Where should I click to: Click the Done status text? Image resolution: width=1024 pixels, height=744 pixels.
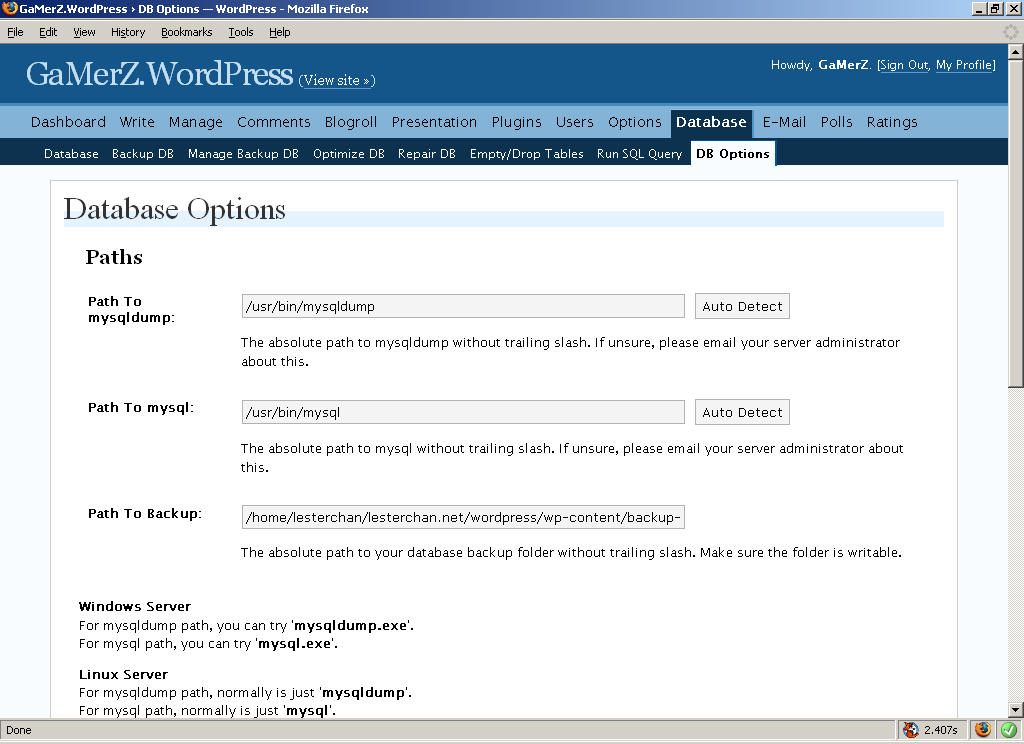(19, 730)
